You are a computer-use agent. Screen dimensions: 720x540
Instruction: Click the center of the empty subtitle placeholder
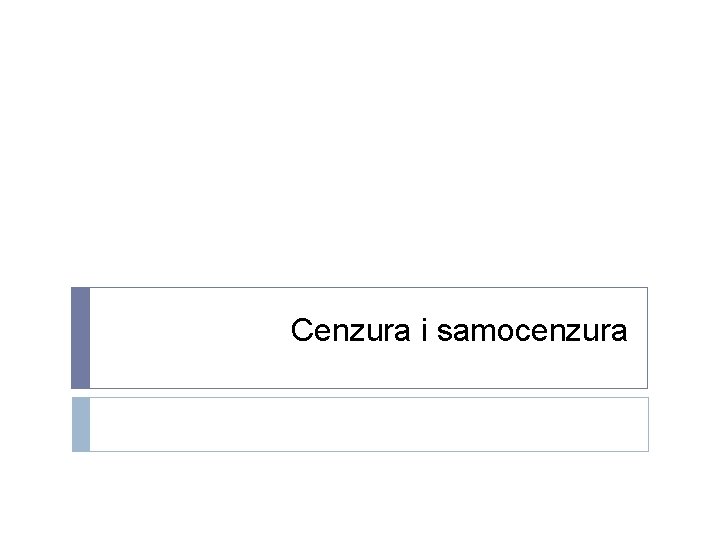click(369, 424)
